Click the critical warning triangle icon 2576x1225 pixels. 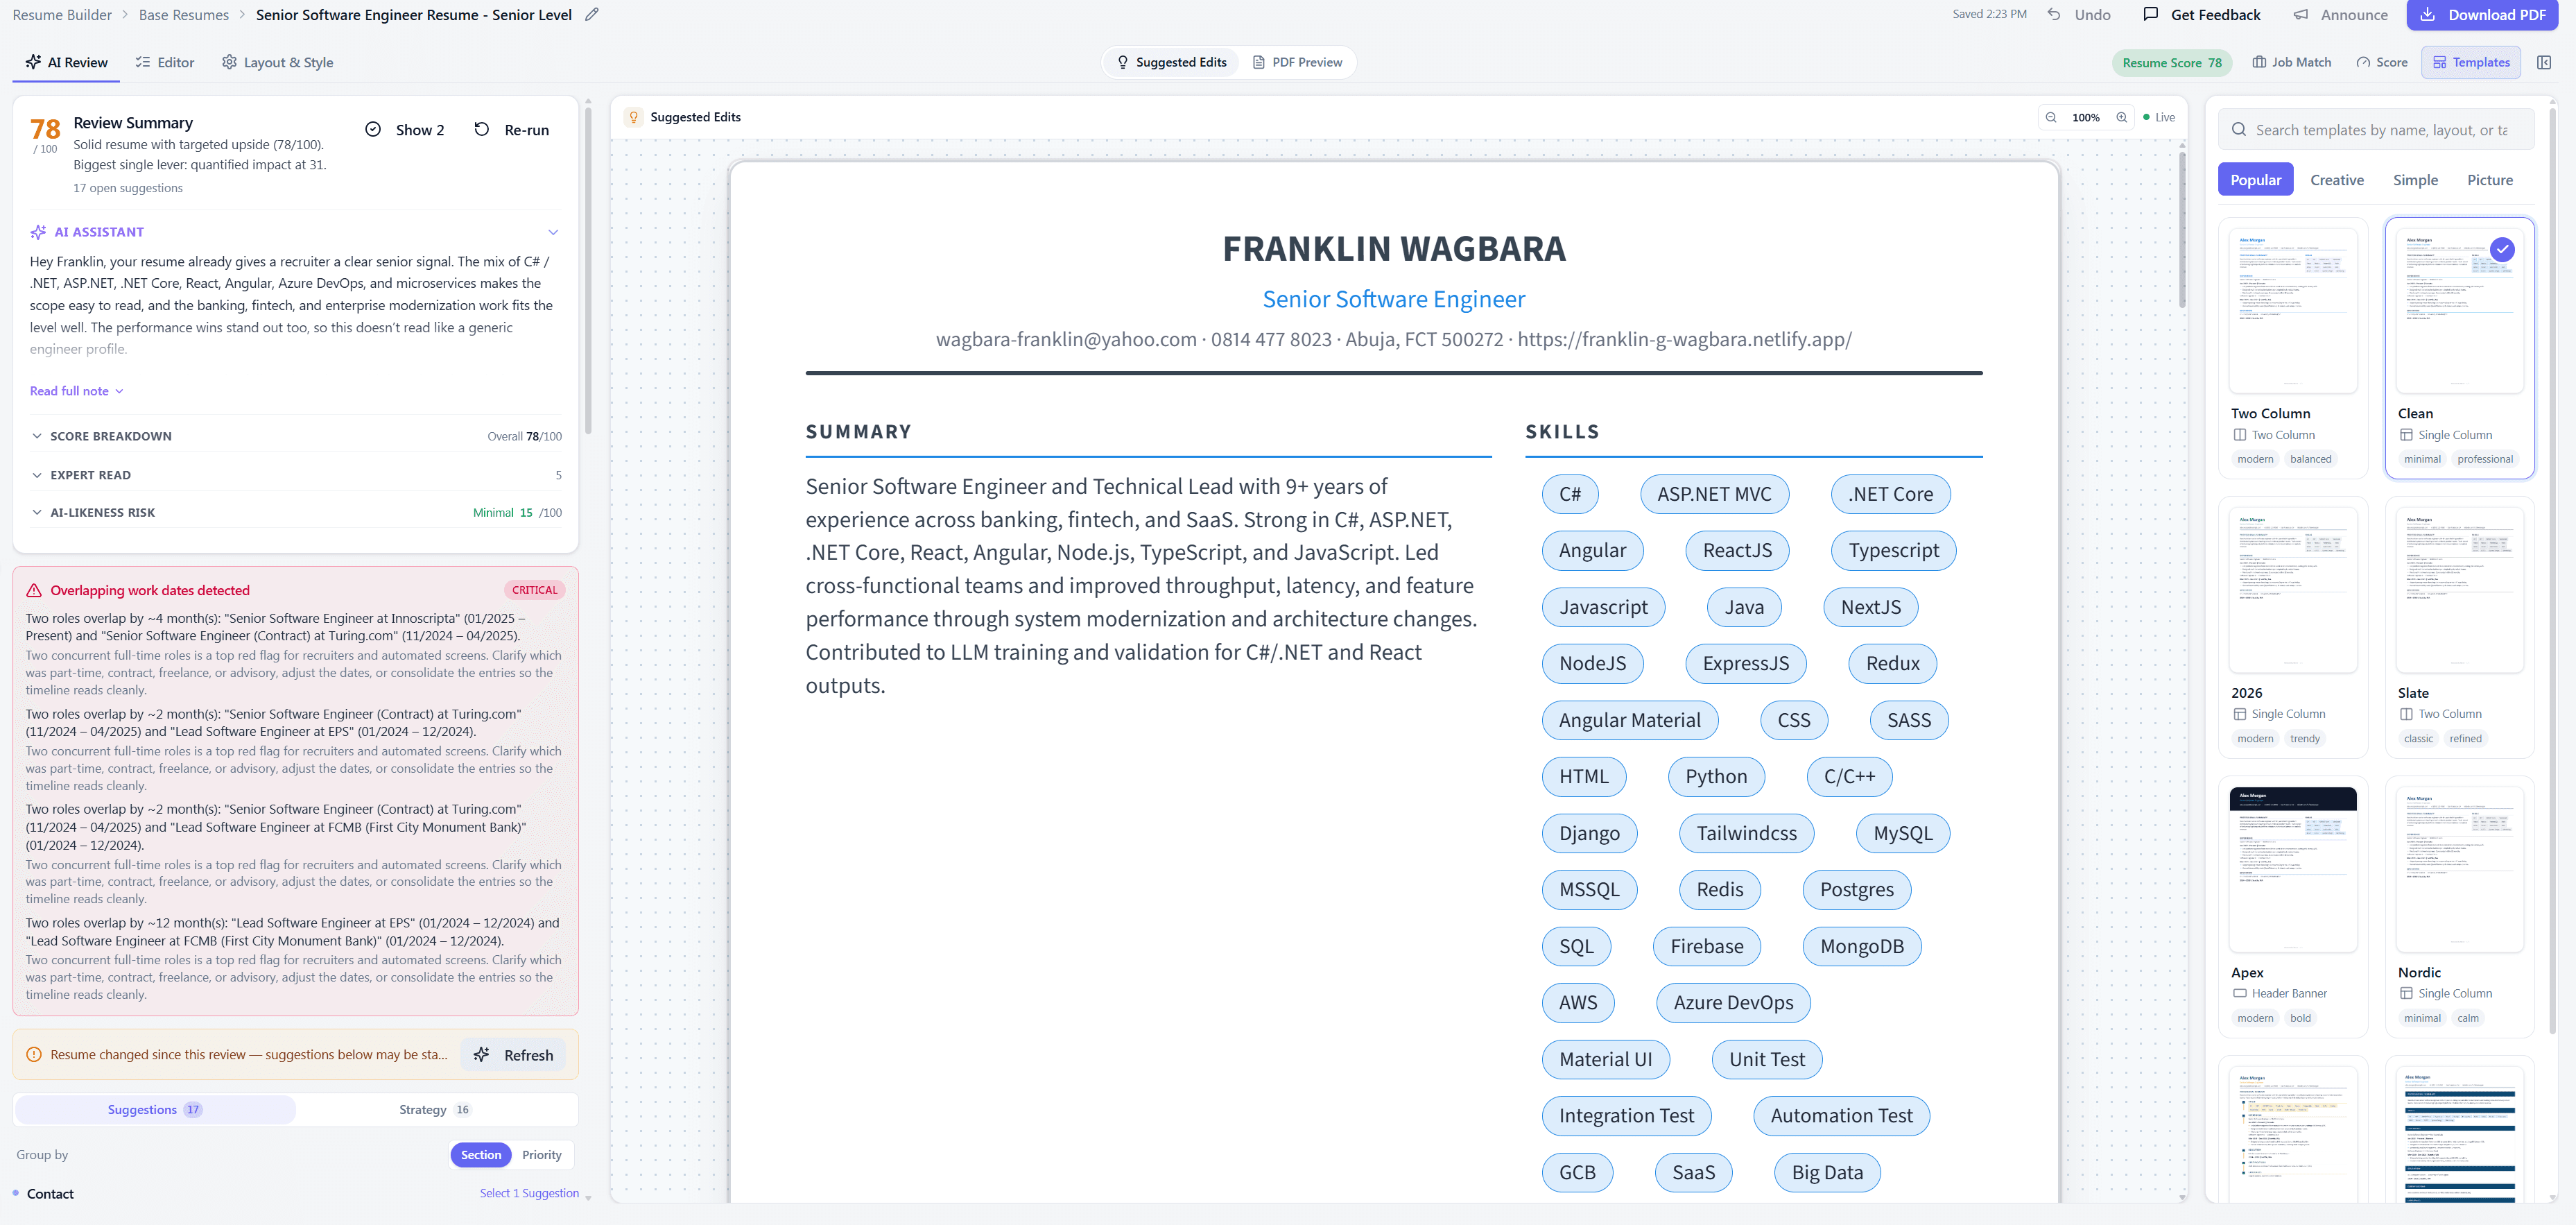34,590
